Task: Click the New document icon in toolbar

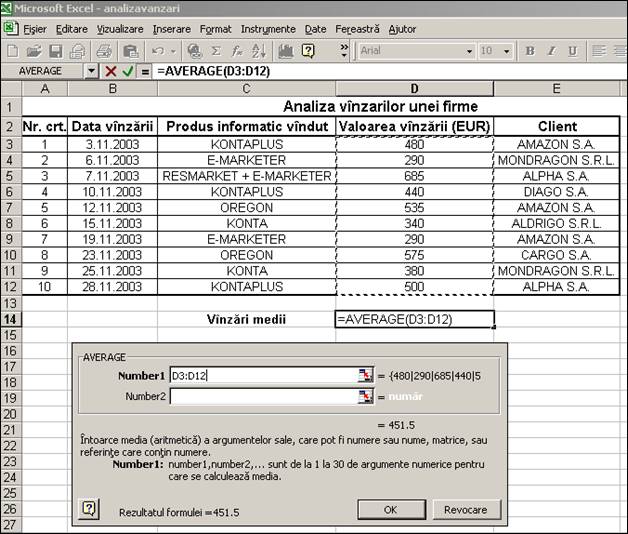Action: 13,51
